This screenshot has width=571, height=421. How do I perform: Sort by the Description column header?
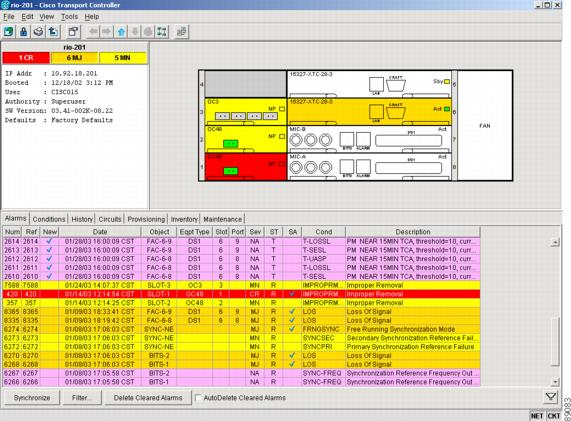pos(413,232)
